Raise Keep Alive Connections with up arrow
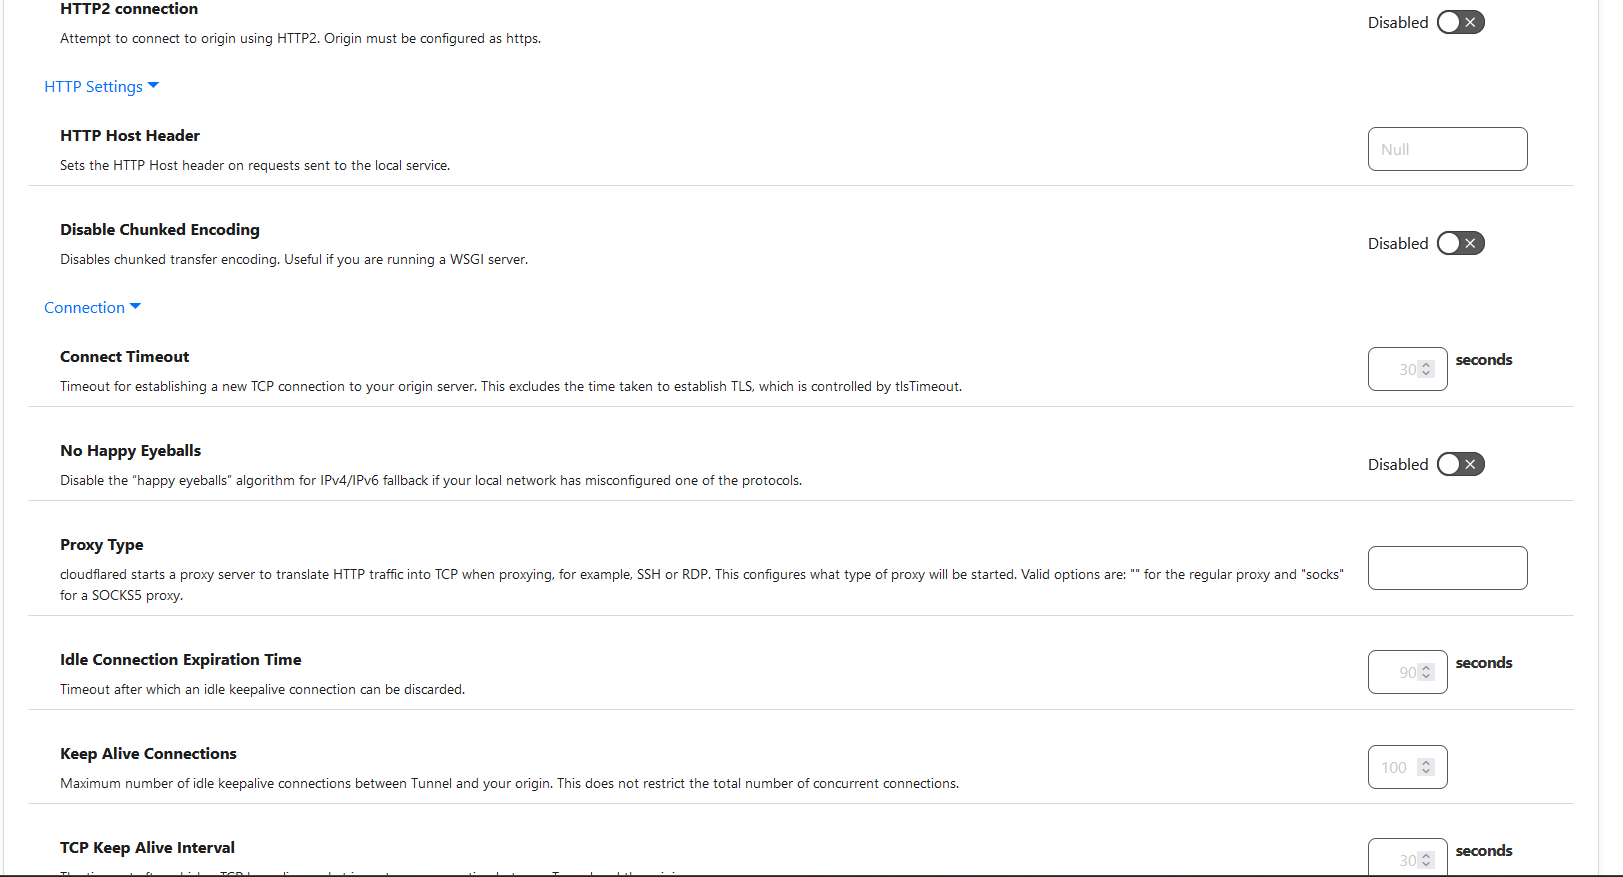The height and width of the screenshot is (877, 1623). pos(1427,763)
